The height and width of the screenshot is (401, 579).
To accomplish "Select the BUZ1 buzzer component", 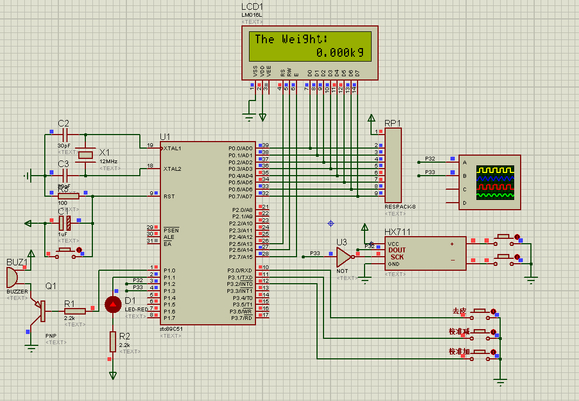I will tap(12, 278).
